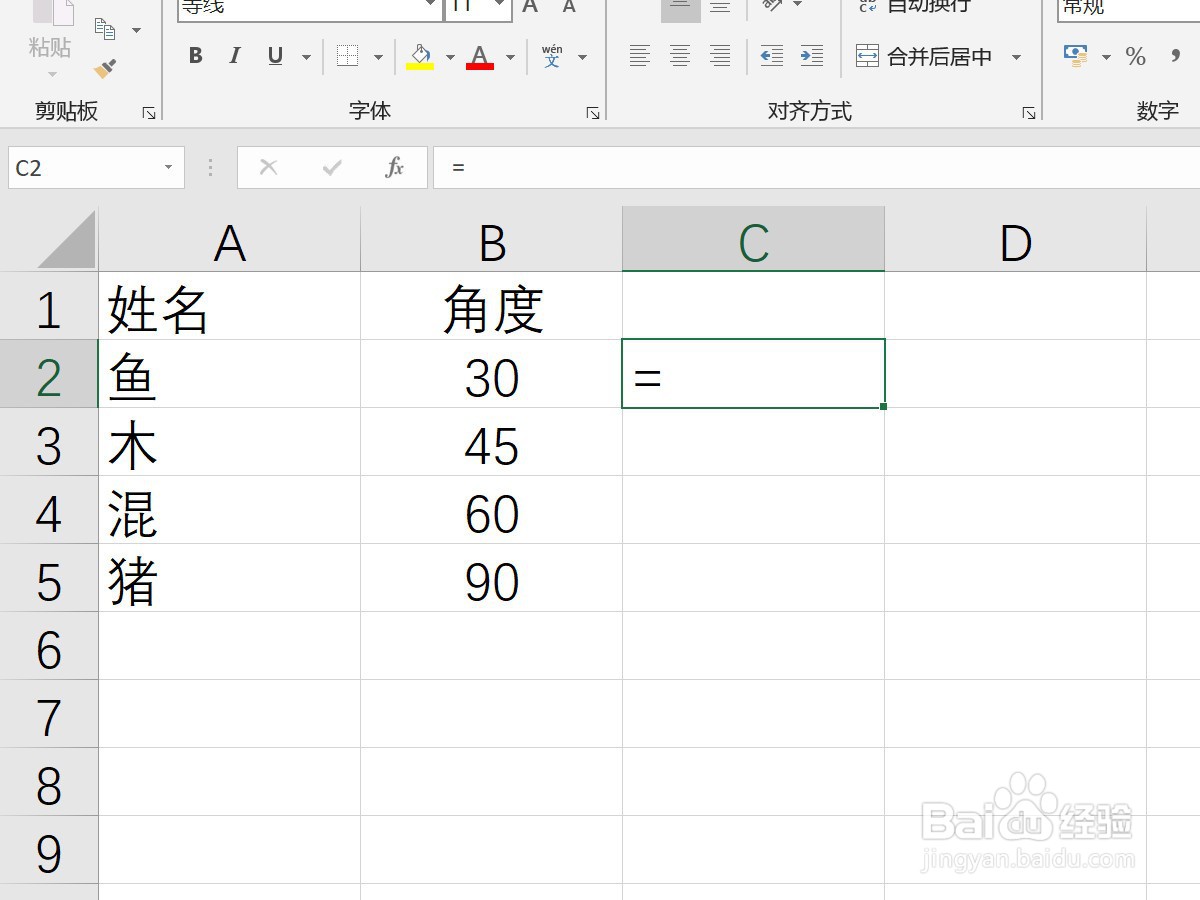The width and height of the screenshot is (1200, 900).
Task: Apply percent number style
Action: [1136, 57]
